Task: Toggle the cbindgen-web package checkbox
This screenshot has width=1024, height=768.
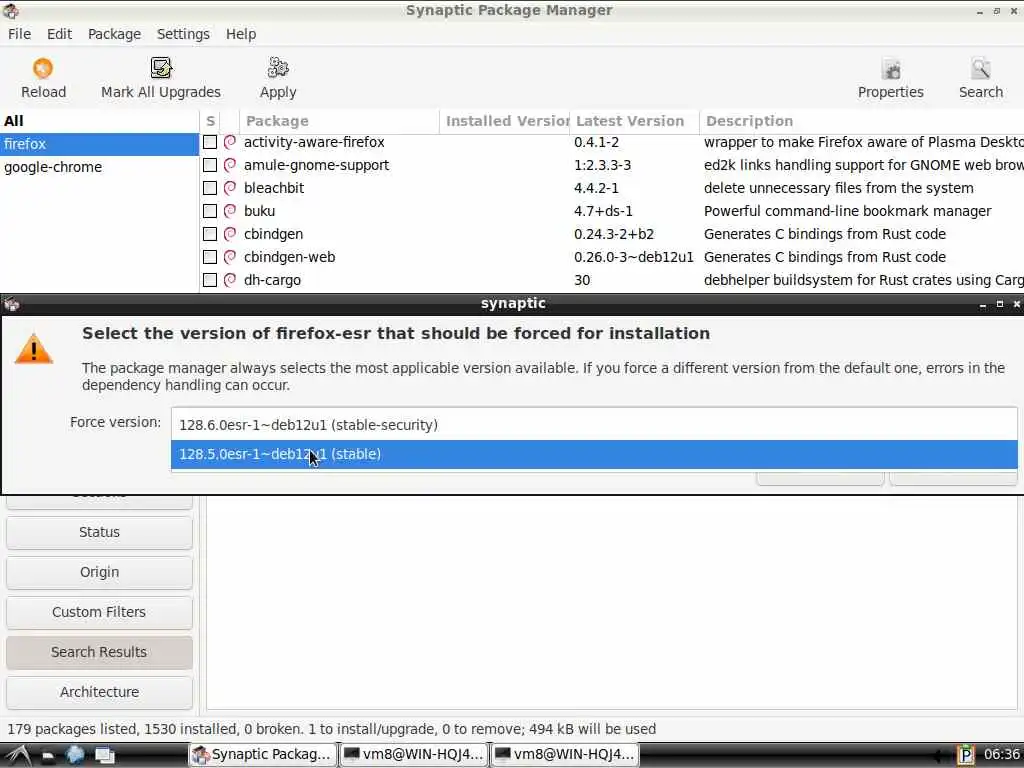Action: [210, 257]
